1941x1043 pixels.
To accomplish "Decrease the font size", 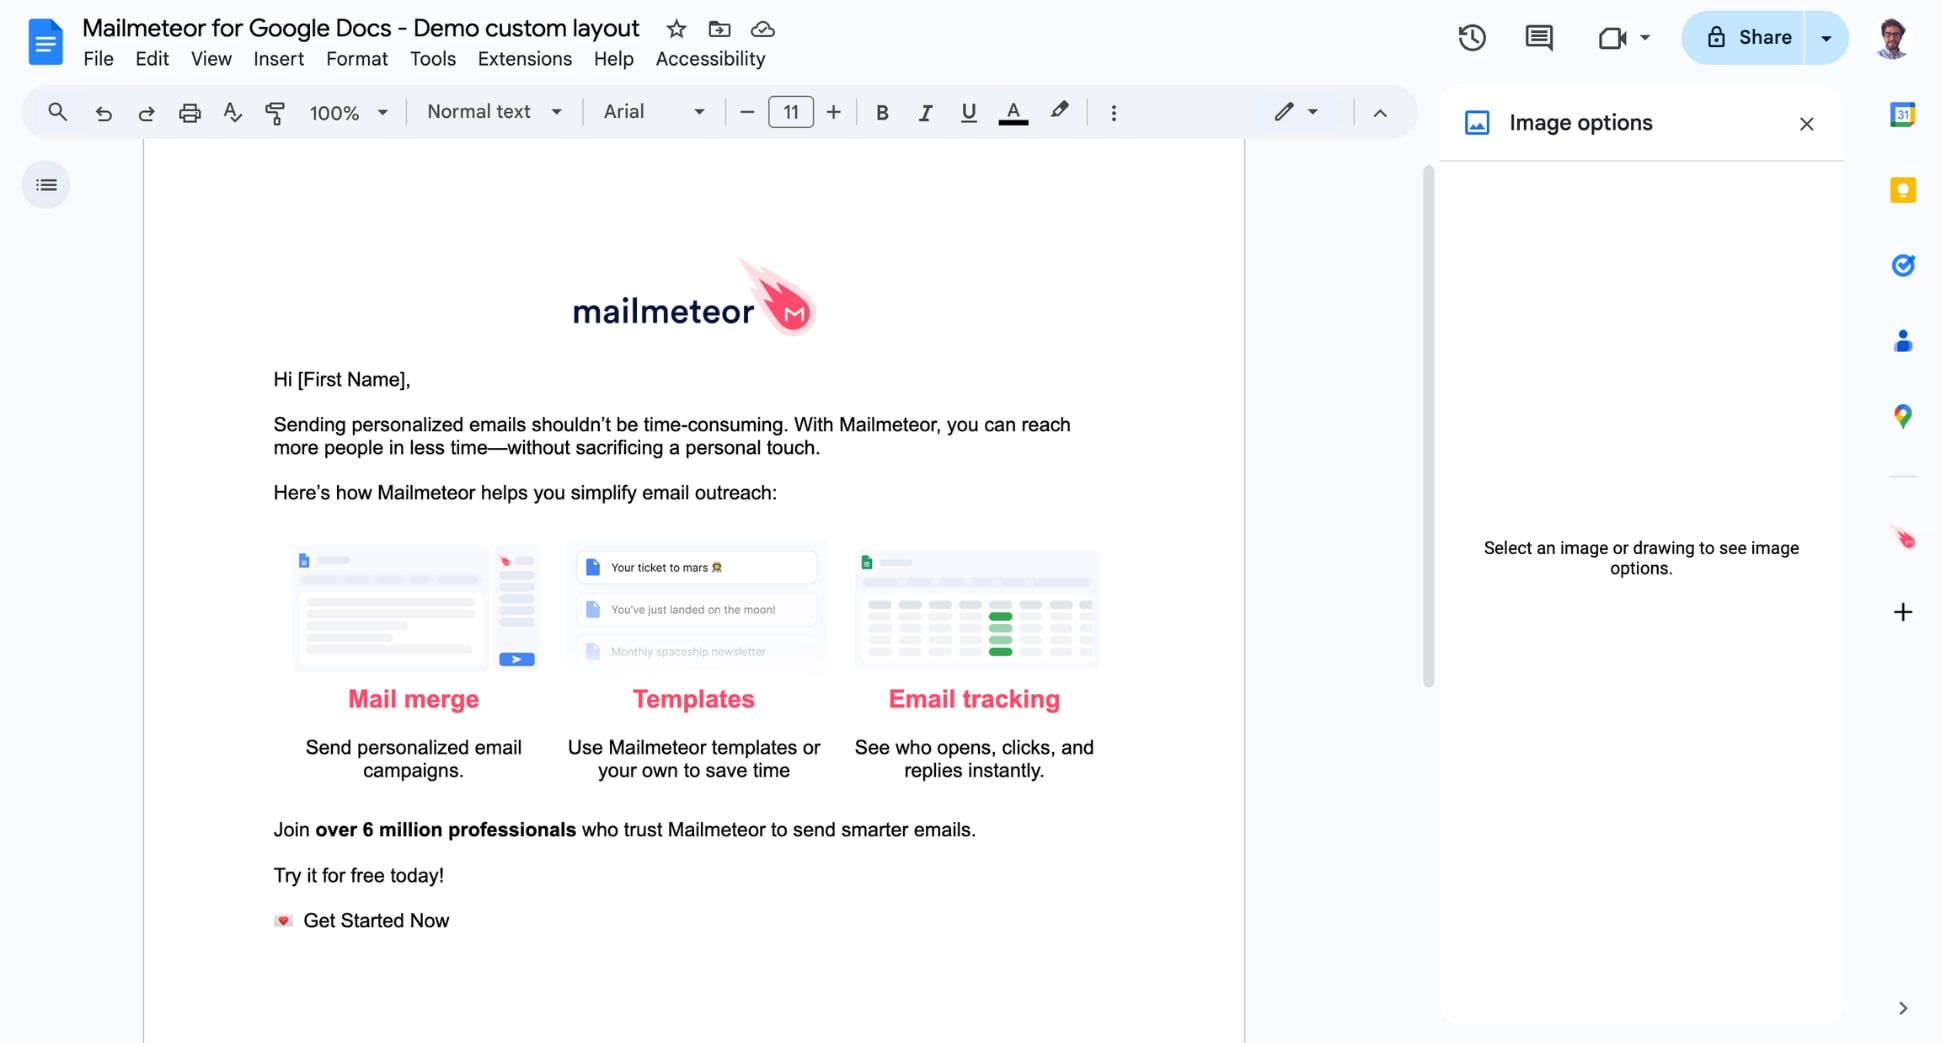I will coord(746,112).
